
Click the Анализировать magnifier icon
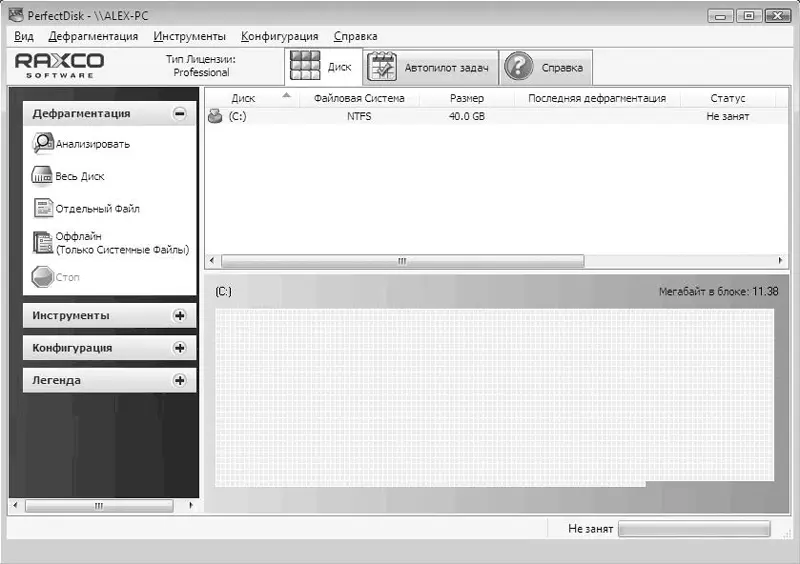click(x=42, y=143)
